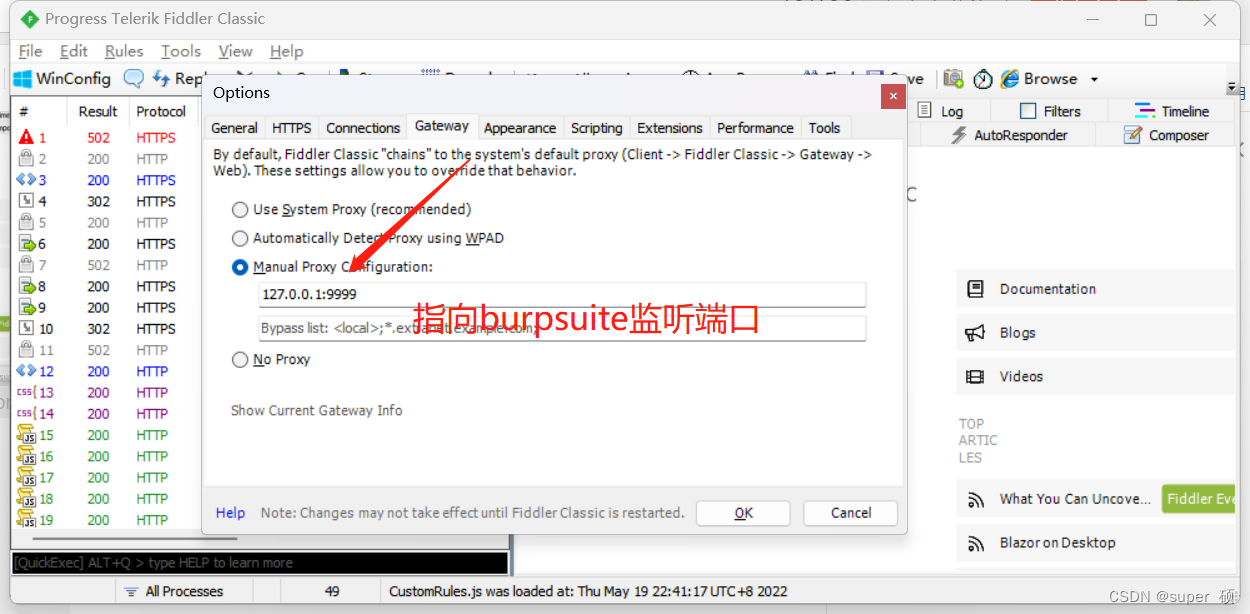Viewport: 1250px width, 614px height.
Task: Open the Rules menu
Action: [x=124, y=51]
